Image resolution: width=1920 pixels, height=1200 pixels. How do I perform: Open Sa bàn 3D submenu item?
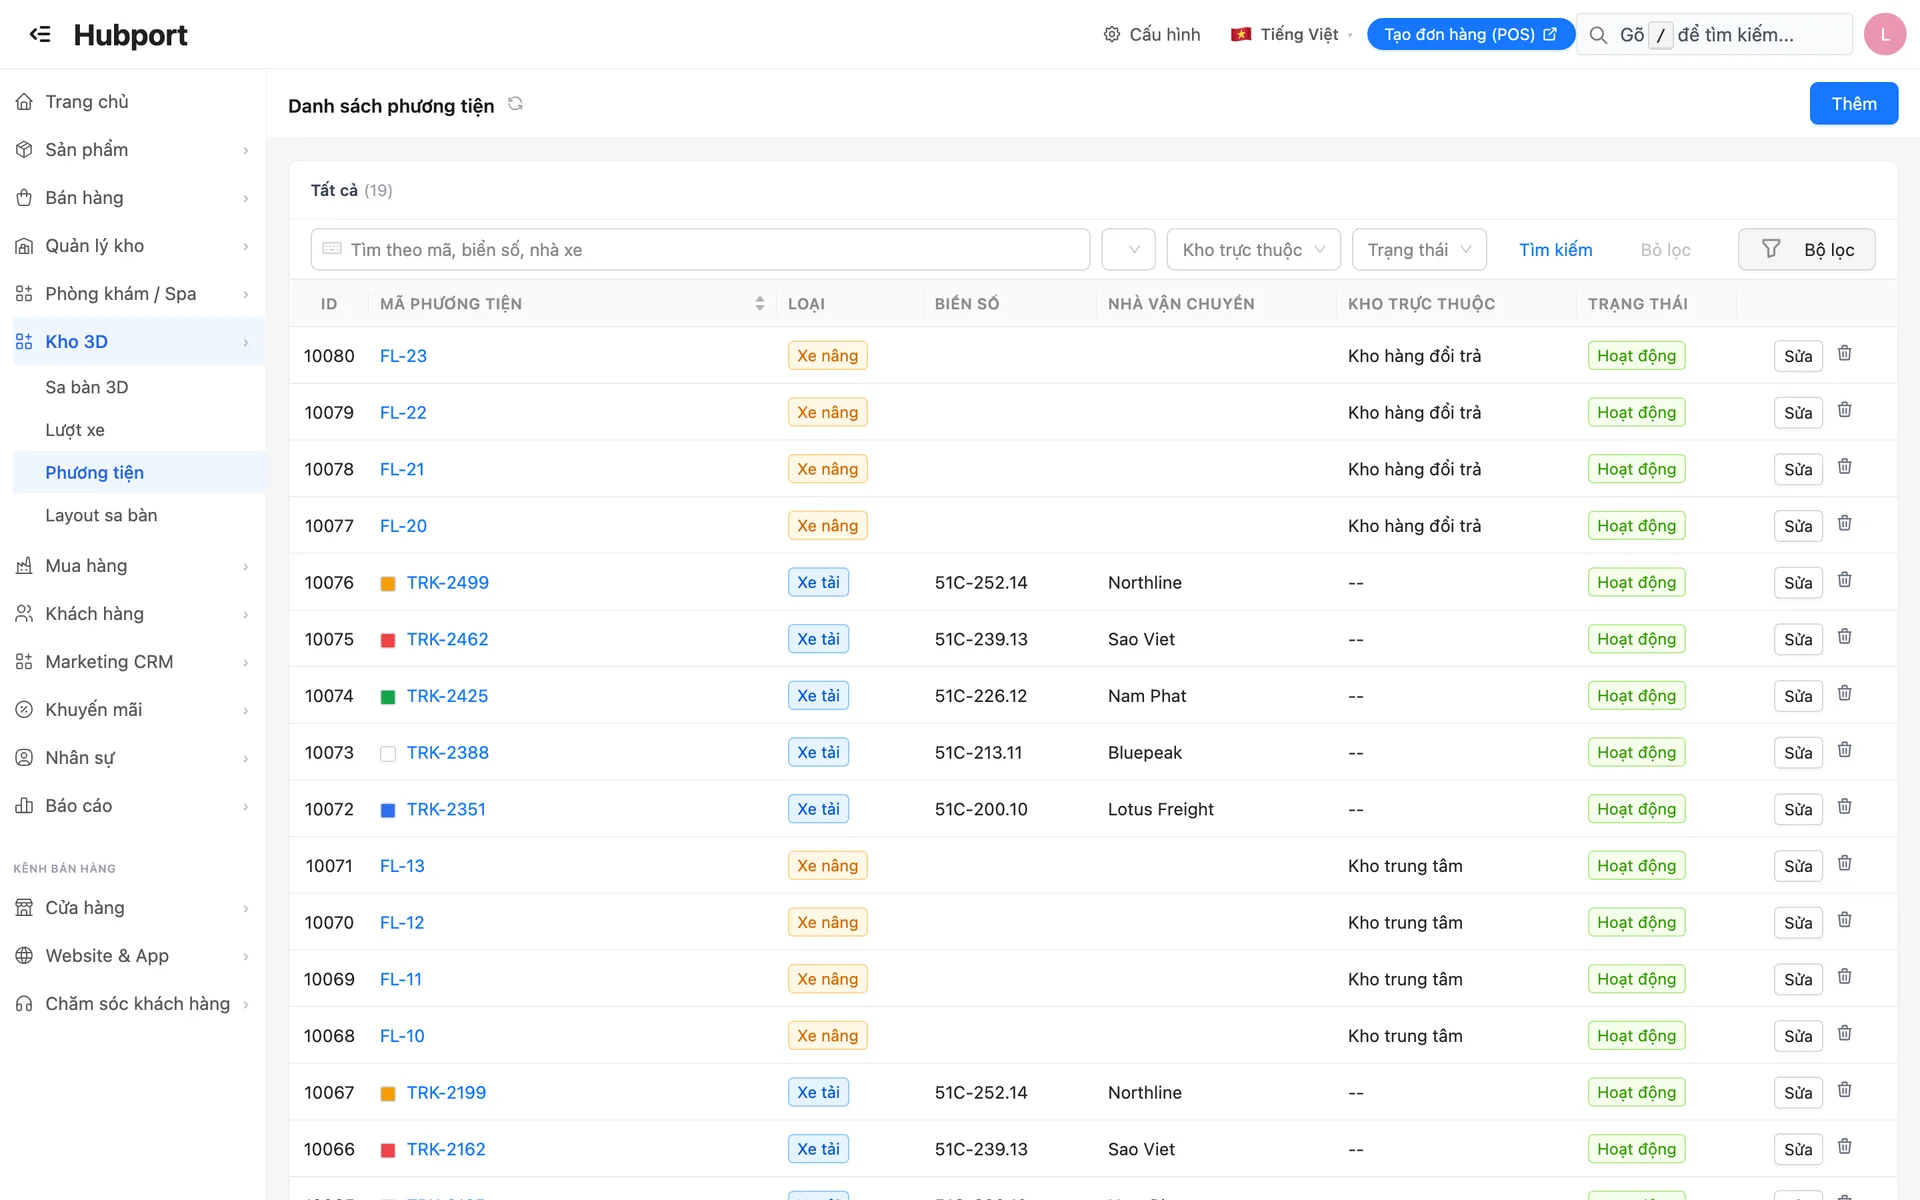86,387
